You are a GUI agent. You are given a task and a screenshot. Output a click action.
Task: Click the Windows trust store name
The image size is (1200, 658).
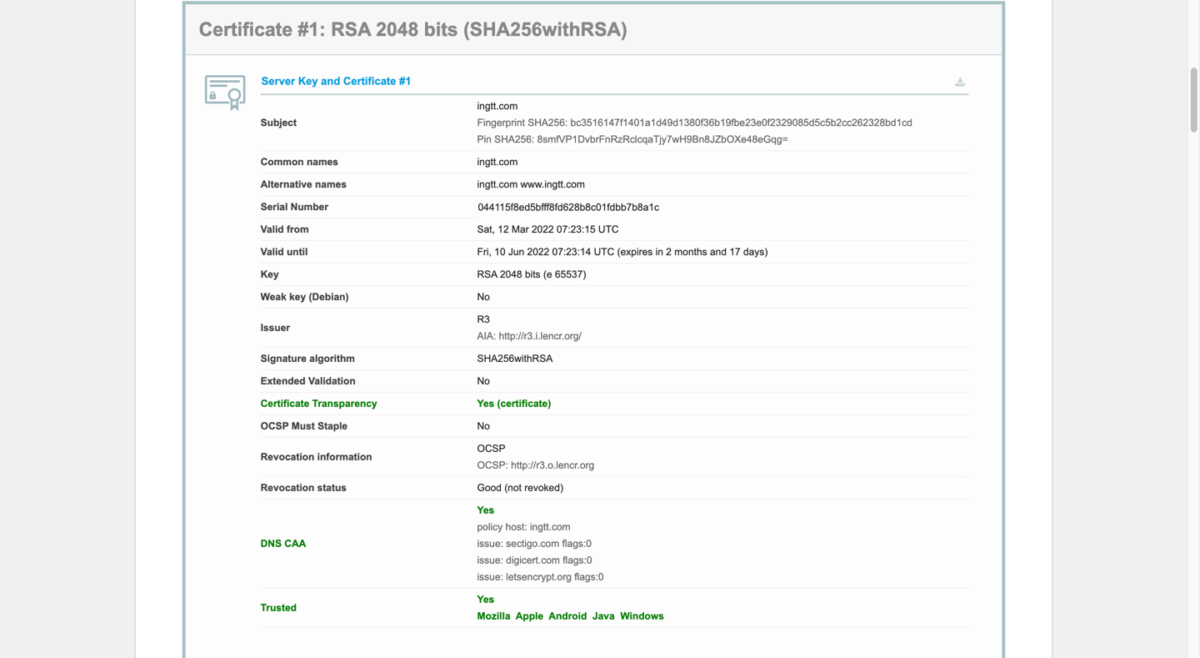(642, 616)
